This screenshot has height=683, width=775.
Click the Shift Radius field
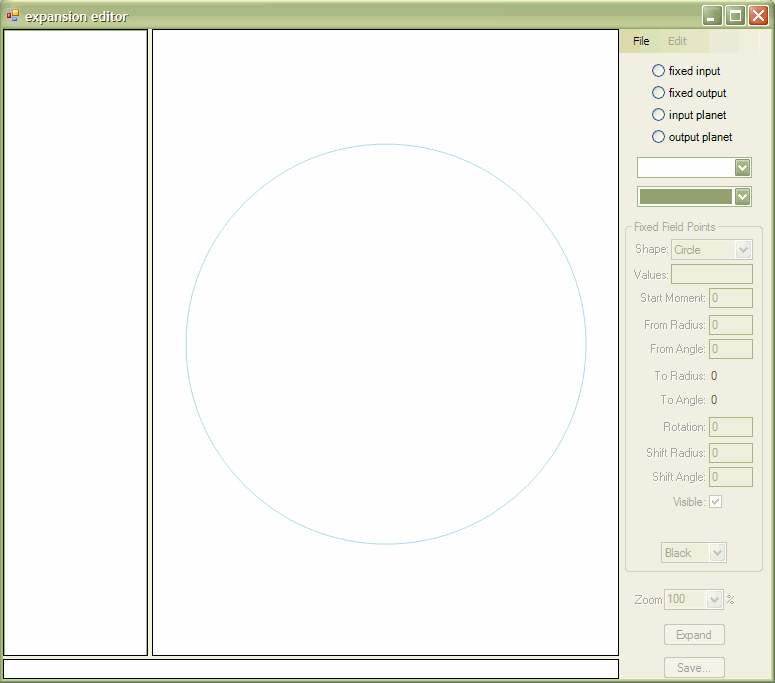point(731,453)
